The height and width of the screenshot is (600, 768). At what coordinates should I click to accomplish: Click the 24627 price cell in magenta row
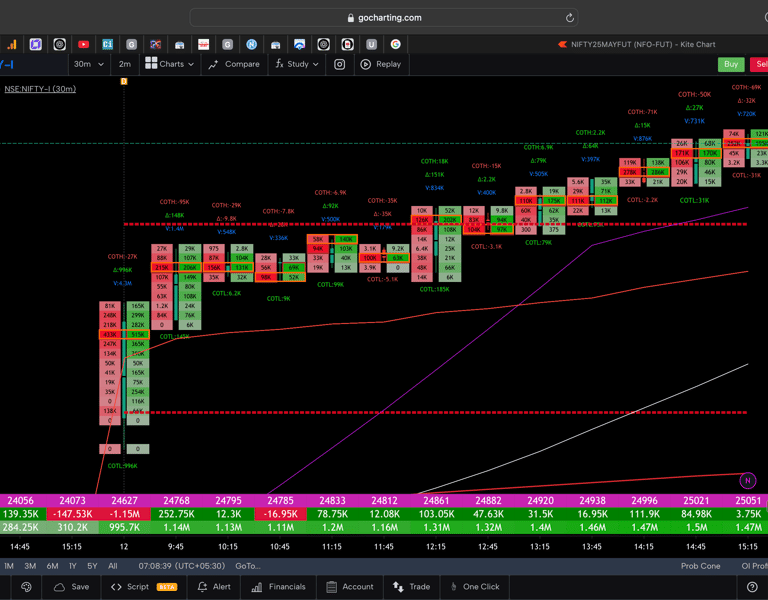[124, 501]
